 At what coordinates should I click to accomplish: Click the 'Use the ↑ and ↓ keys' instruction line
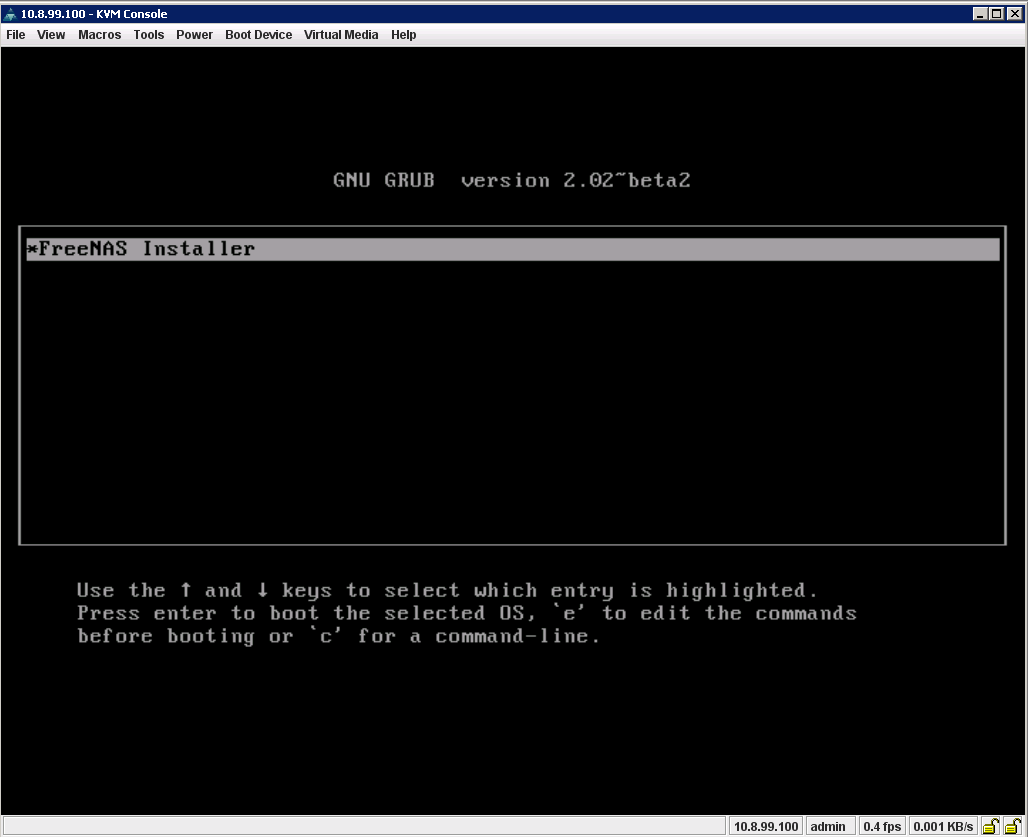[448, 591]
